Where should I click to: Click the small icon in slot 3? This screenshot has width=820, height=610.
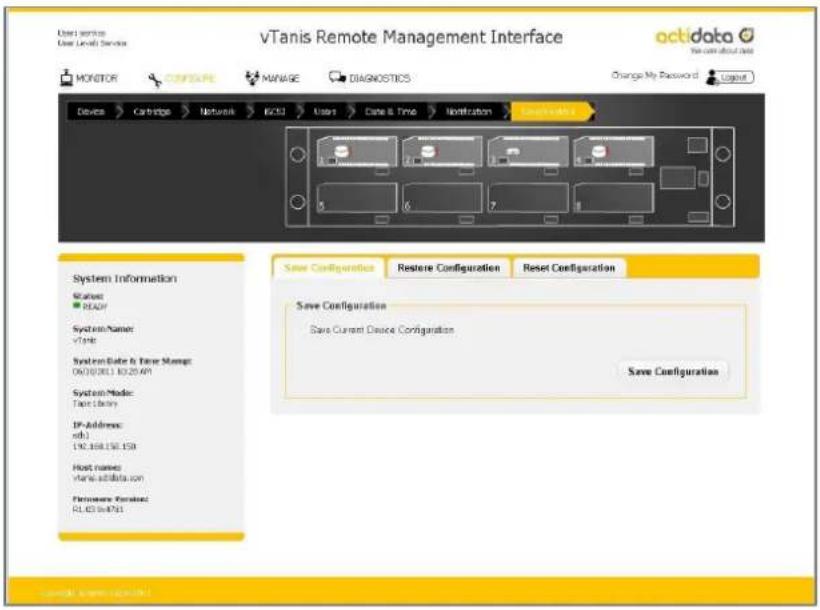[x=513, y=152]
